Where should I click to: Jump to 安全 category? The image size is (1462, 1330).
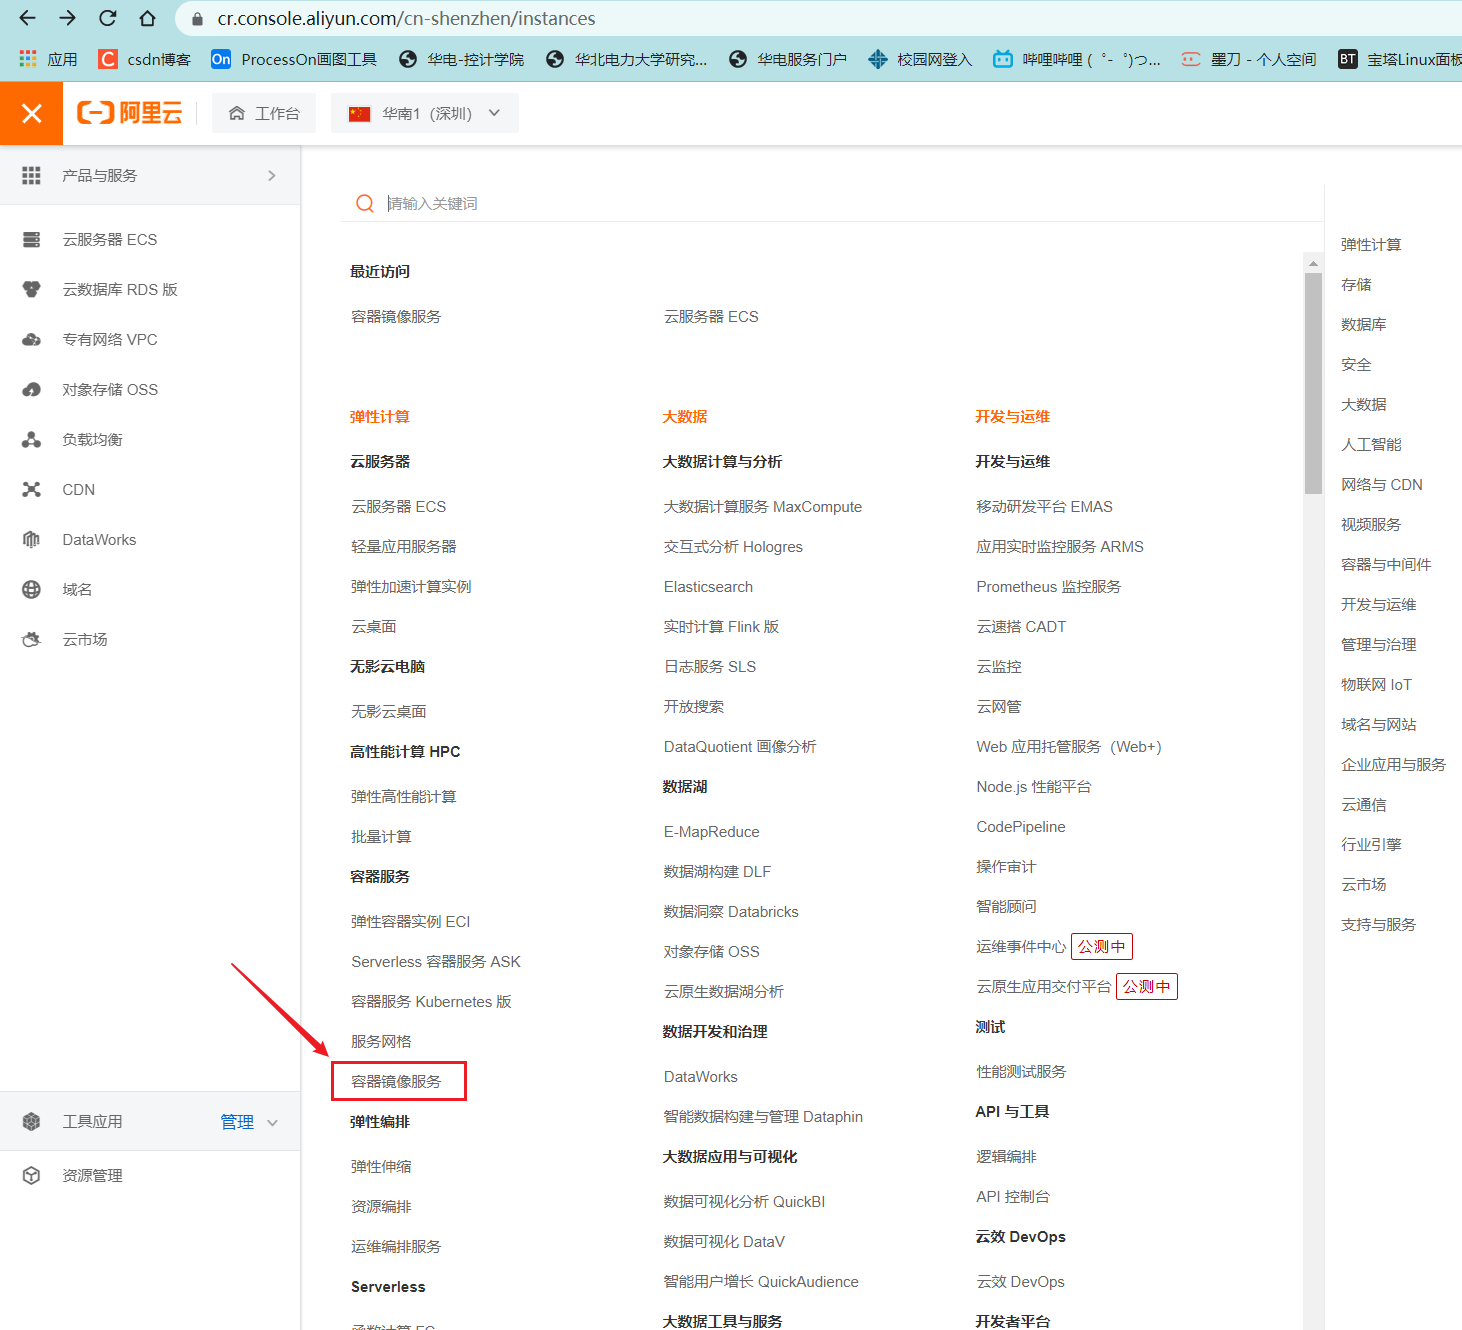pyautogui.click(x=1356, y=364)
